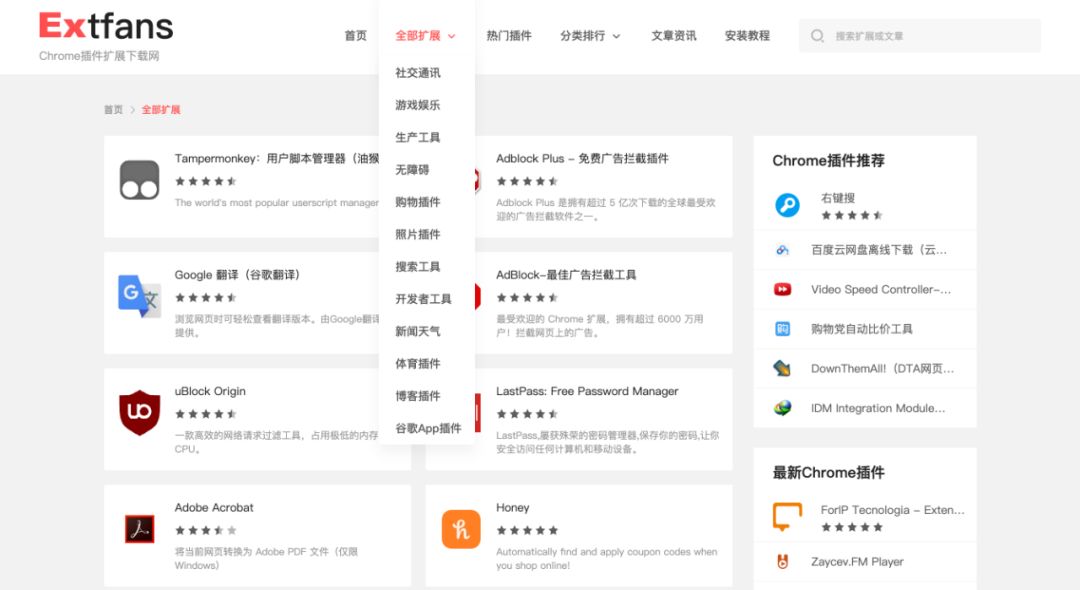
Task: Expand the 分类排行 dropdown arrow
Action: (x=616, y=36)
